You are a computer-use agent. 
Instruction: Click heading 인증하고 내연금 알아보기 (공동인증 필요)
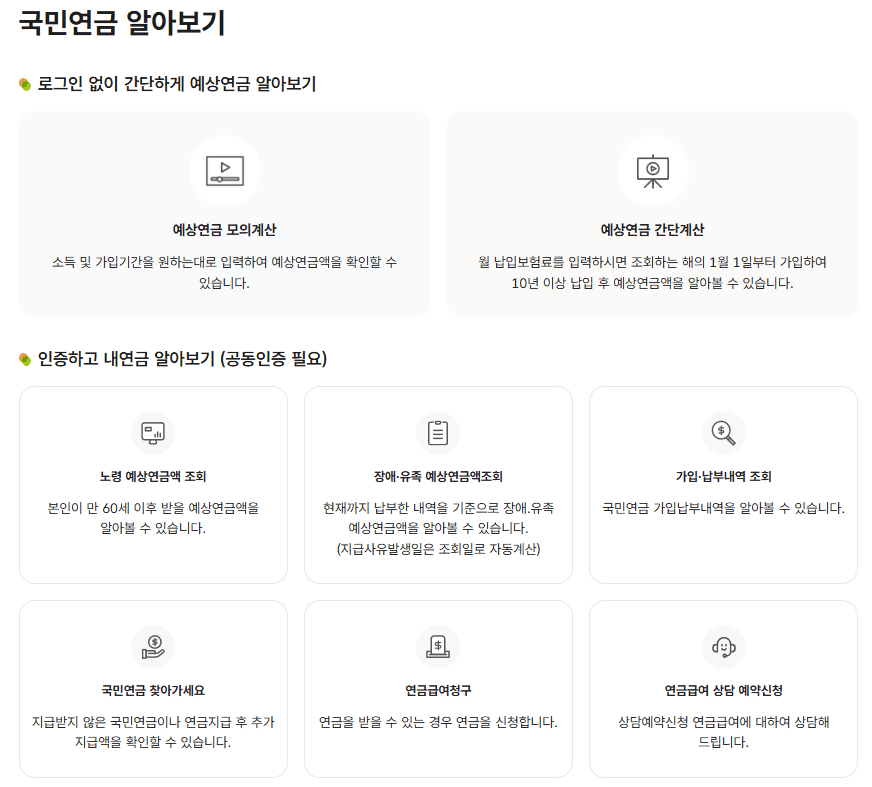pyautogui.click(x=182, y=359)
